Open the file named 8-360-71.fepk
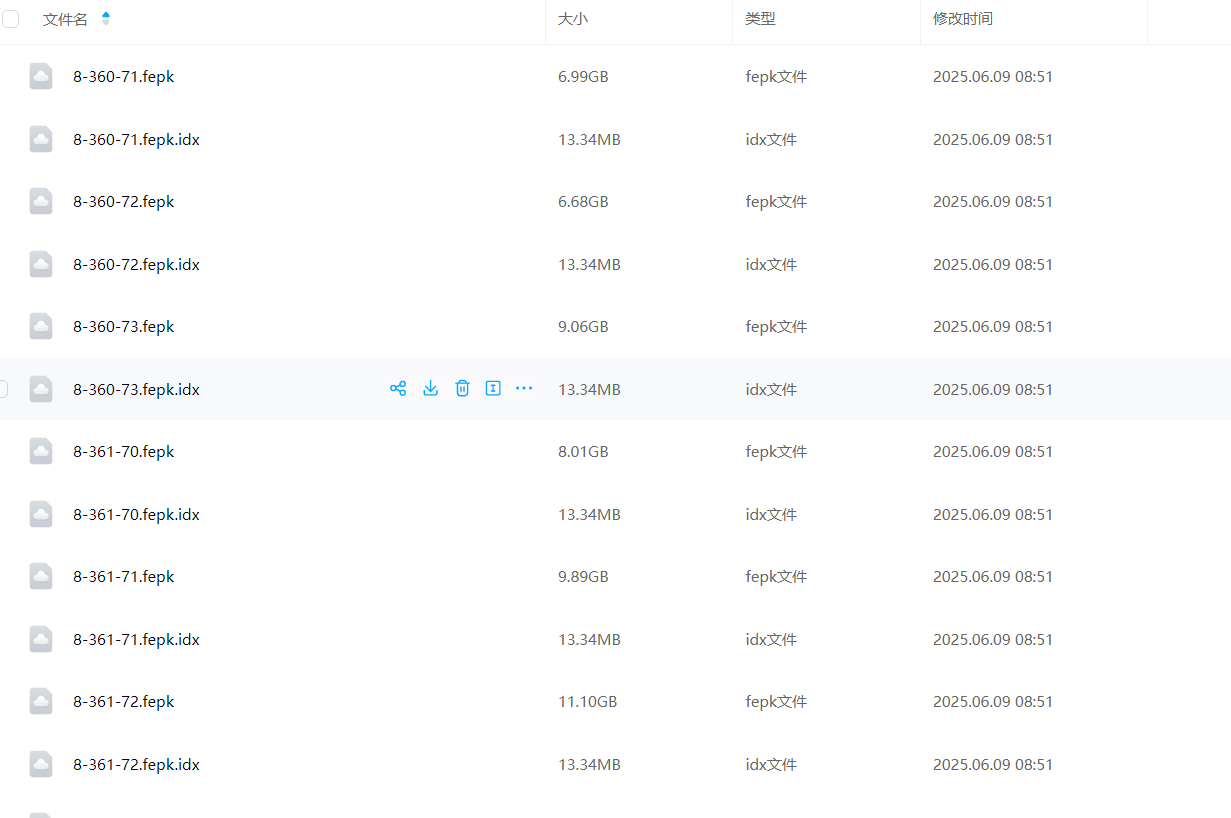Screen dimensions: 1231x818 [124, 76]
